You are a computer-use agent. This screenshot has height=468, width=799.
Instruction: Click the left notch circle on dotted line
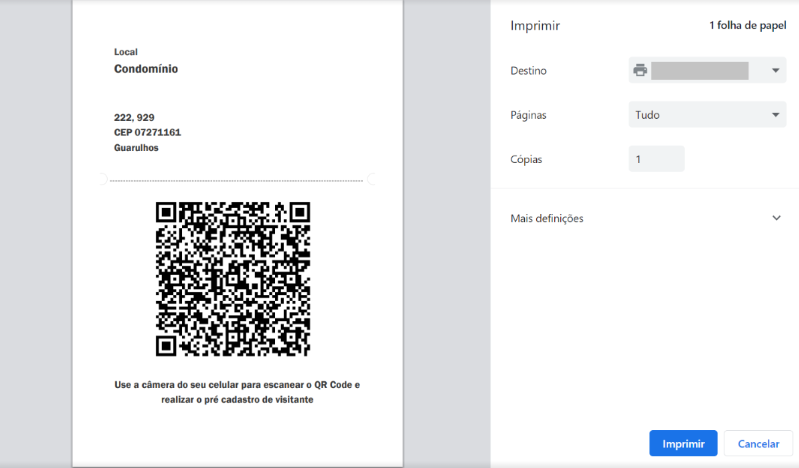click(x=100, y=180)
